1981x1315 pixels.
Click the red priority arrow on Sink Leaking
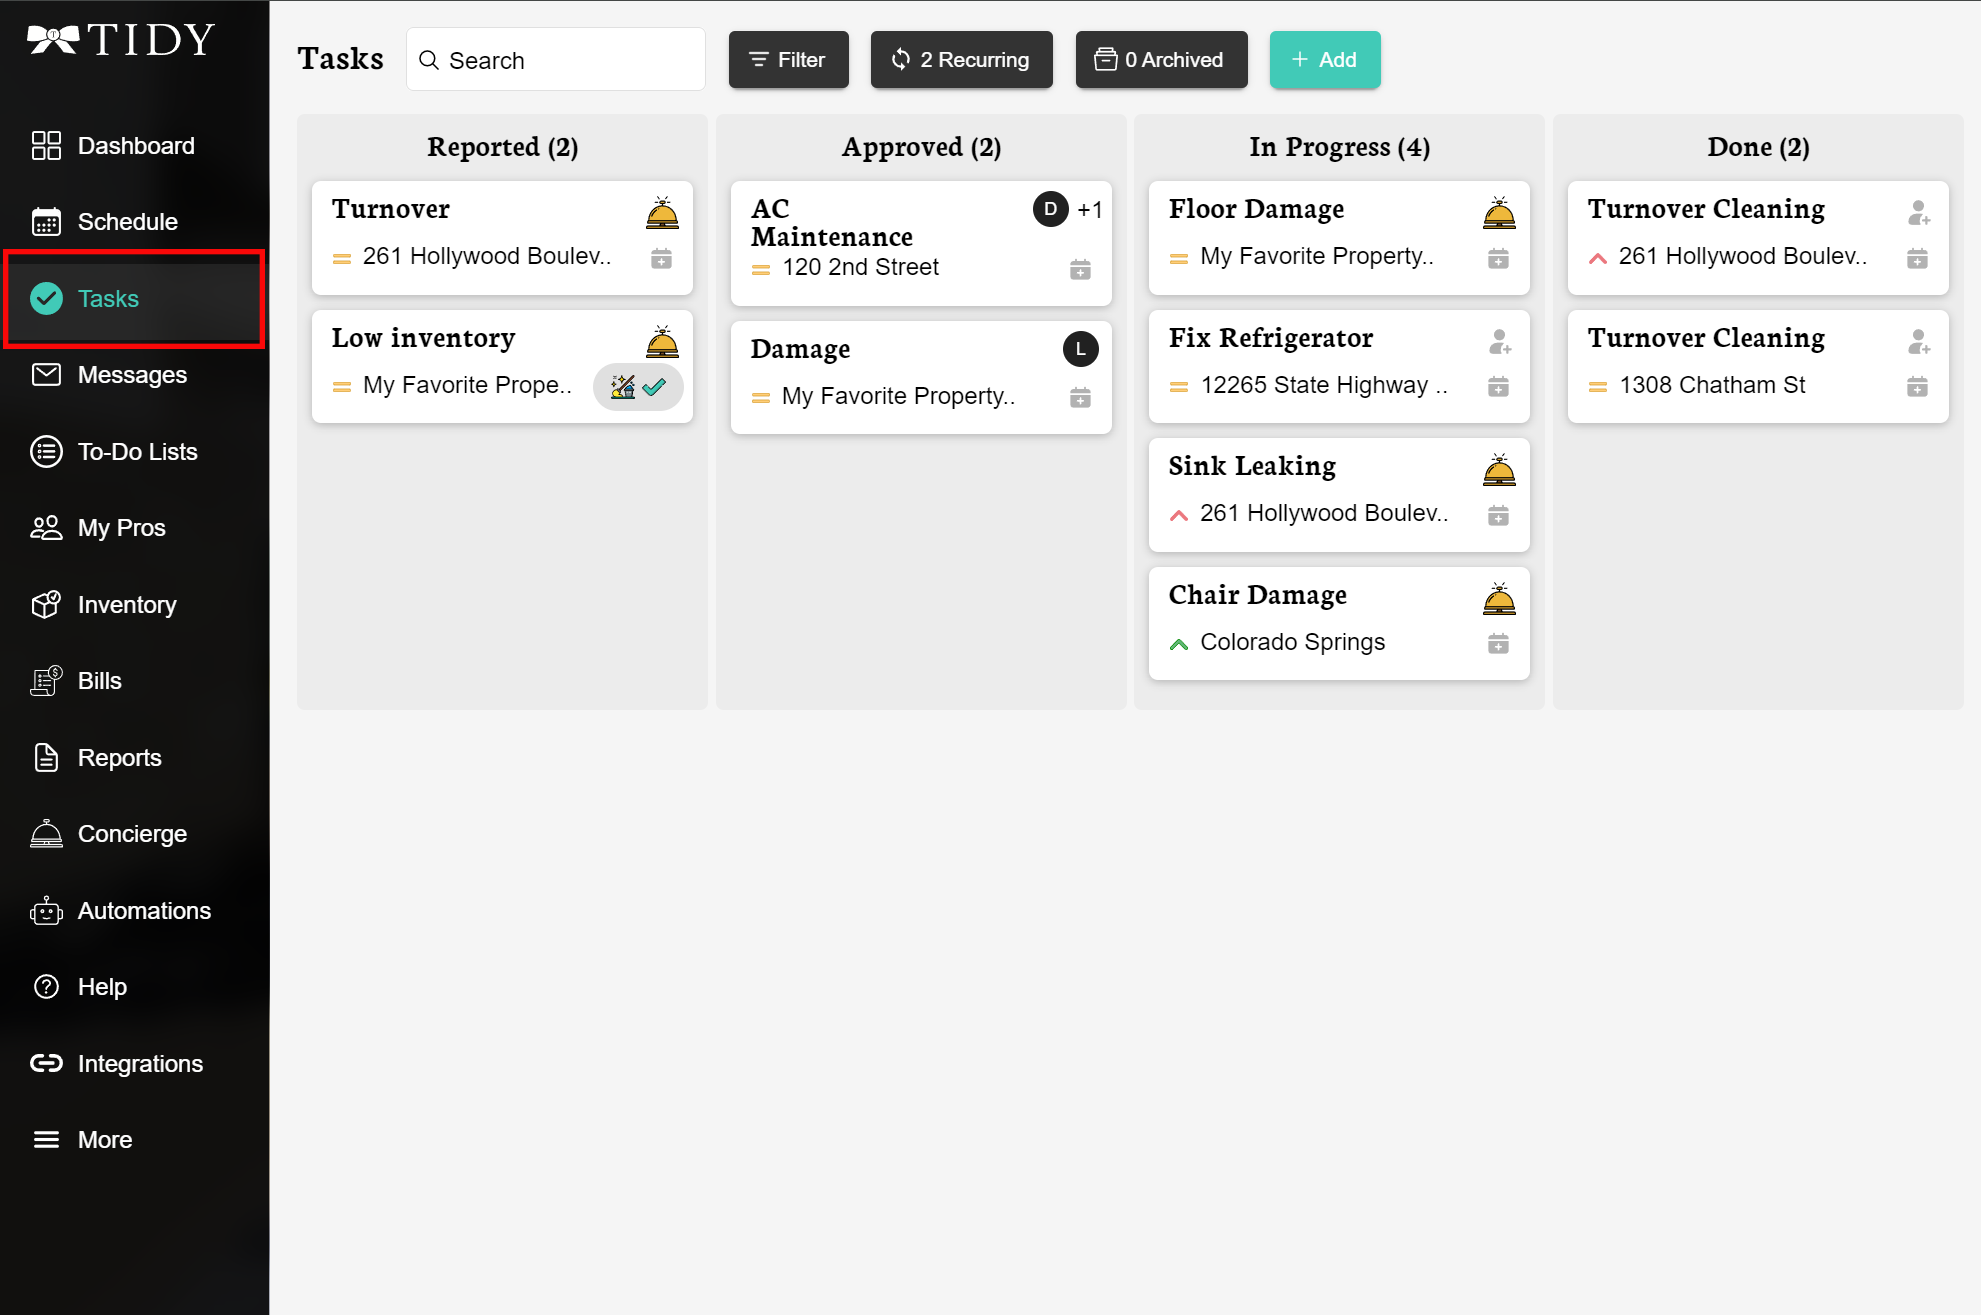tap(1179, 515)
